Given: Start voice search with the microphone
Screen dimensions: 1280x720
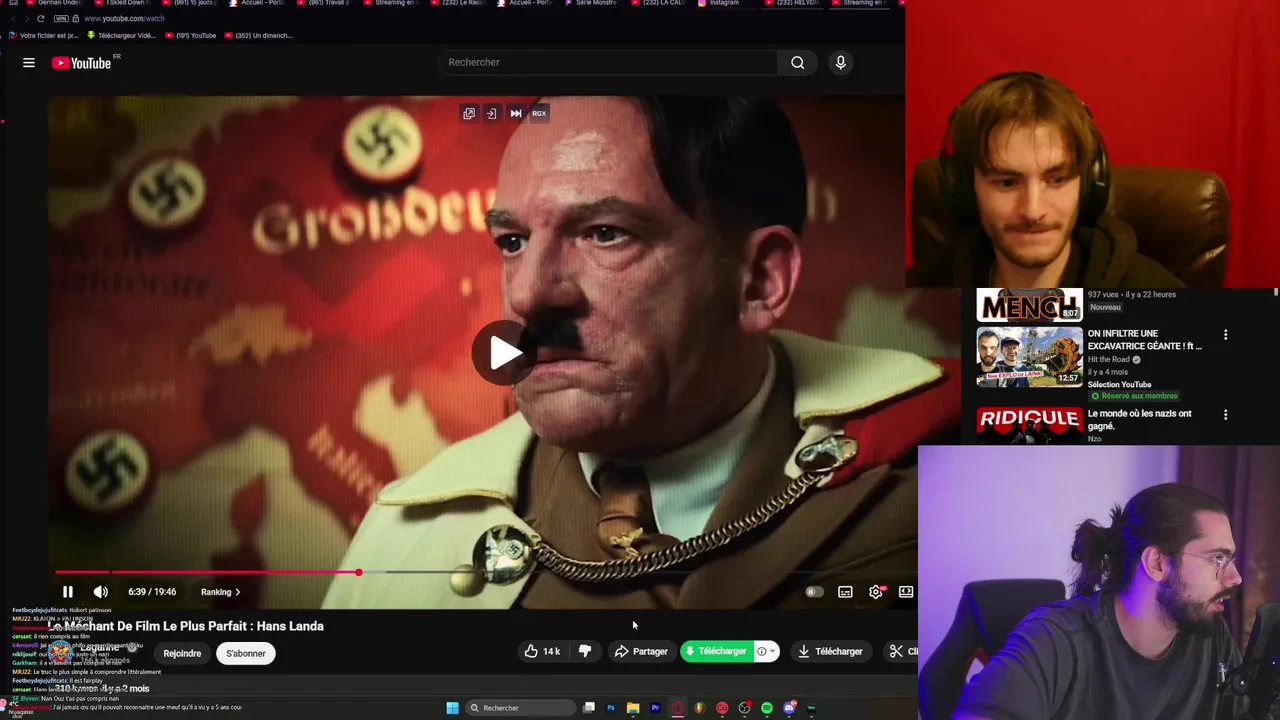Looking at the screenshot, I should click(x=840, y=62).
